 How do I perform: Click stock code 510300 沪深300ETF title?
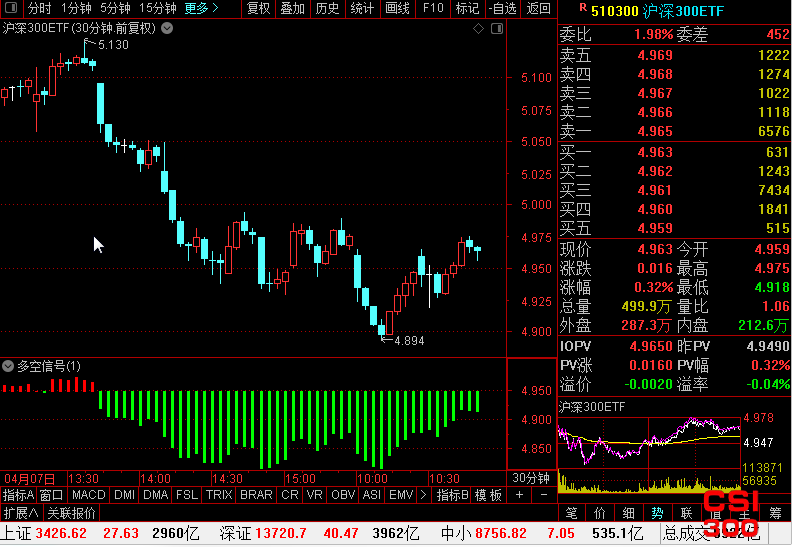pos(658,11)
